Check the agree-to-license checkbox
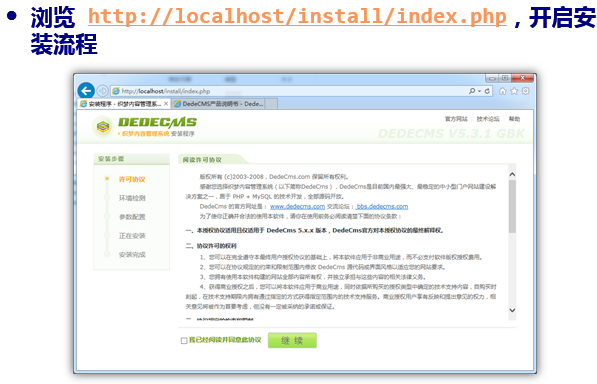The image size is (597, 384). point(184,341)
